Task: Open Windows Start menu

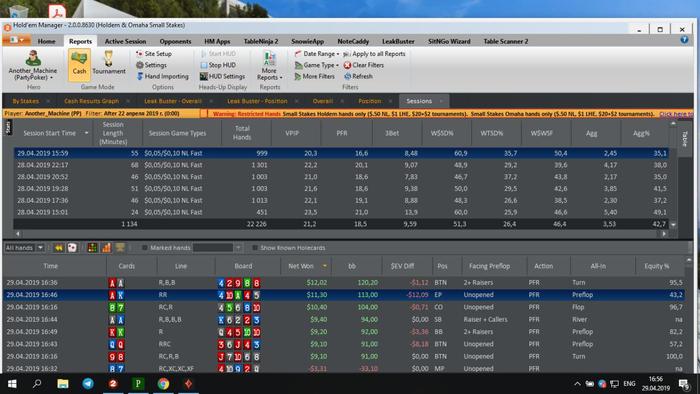Action: (x=12, y=384)
